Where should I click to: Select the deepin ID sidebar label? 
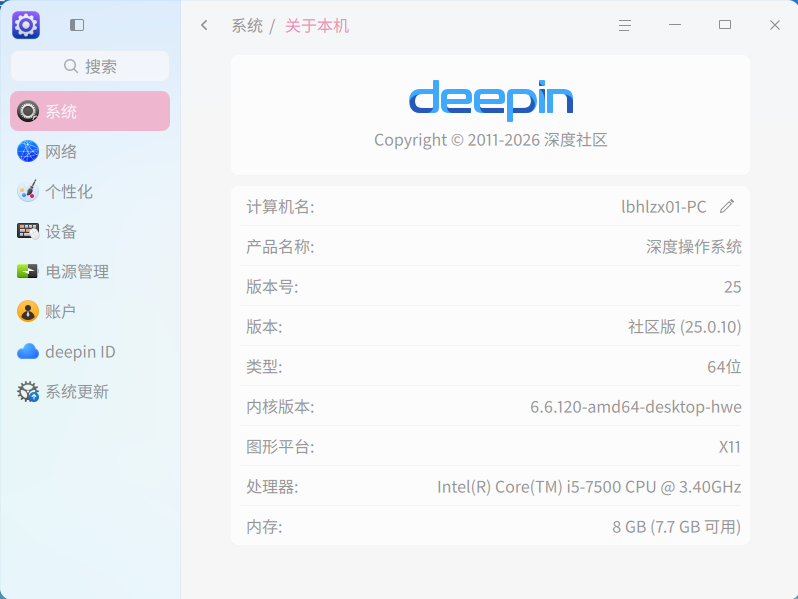tap(80, 352)
